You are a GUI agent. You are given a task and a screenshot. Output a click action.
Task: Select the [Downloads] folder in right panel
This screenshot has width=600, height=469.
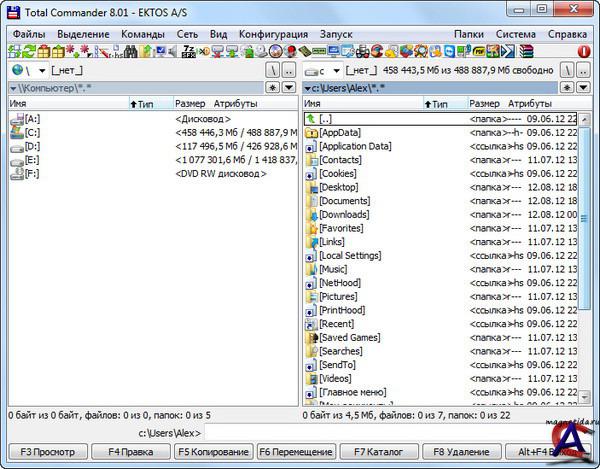pos(344,214)
